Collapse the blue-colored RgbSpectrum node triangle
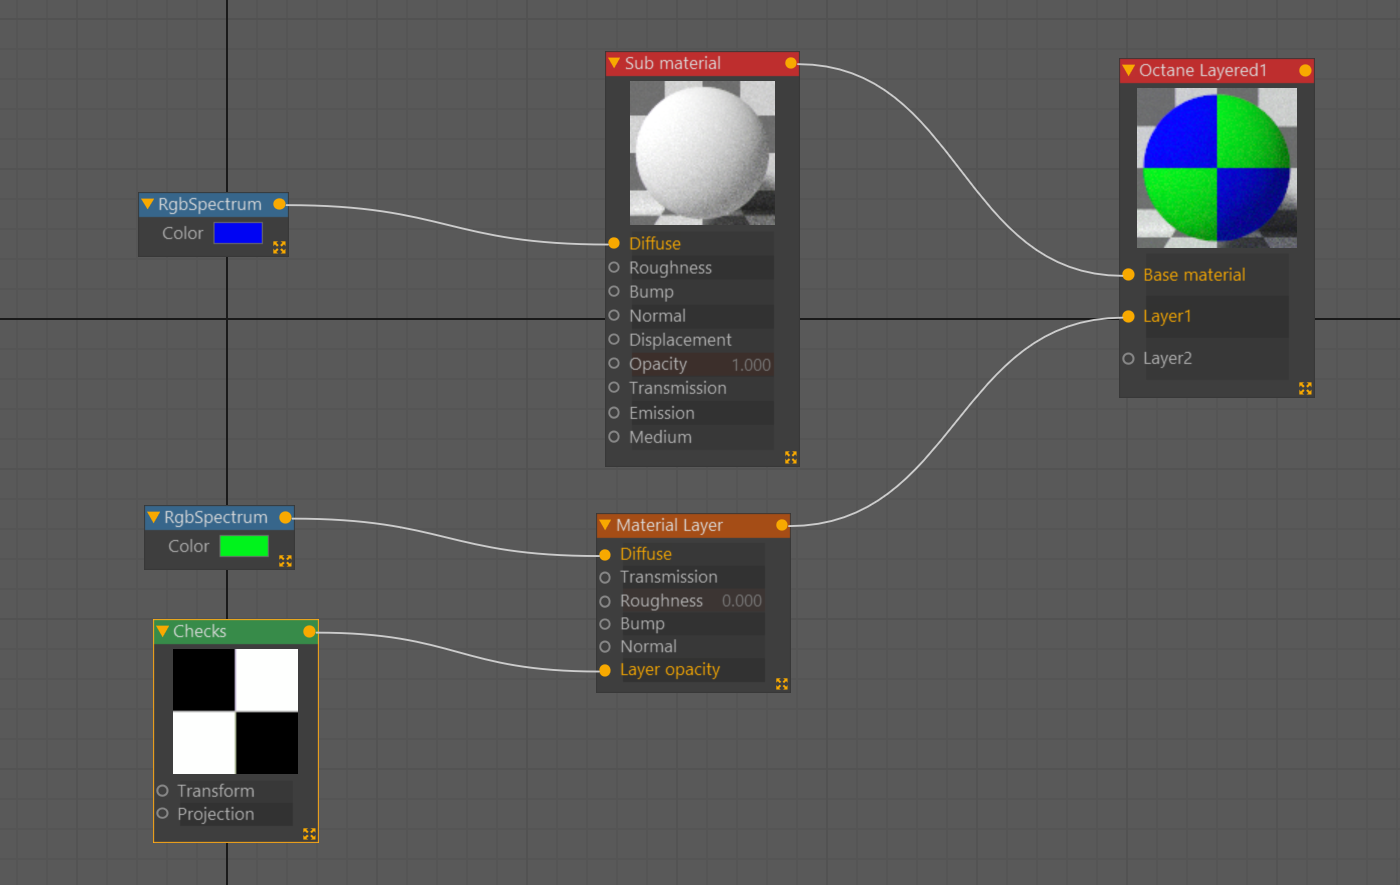The width and height of the screenshot is (1400, 885). point(147,204)
